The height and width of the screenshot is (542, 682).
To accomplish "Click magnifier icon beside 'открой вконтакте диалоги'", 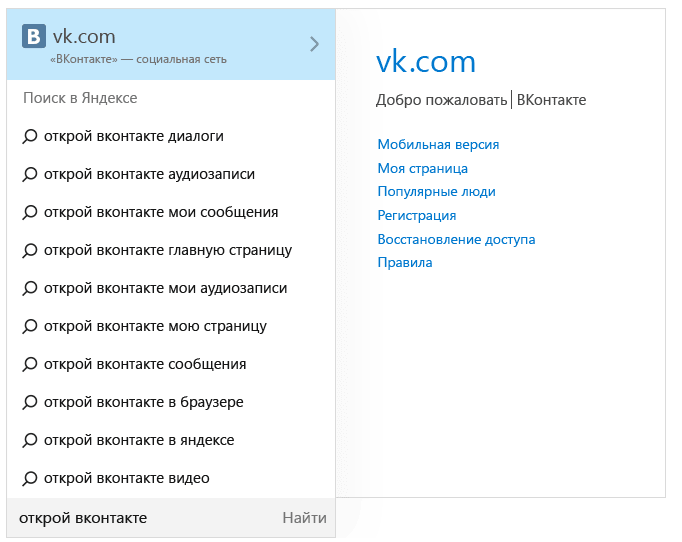I will pos(30,137).
